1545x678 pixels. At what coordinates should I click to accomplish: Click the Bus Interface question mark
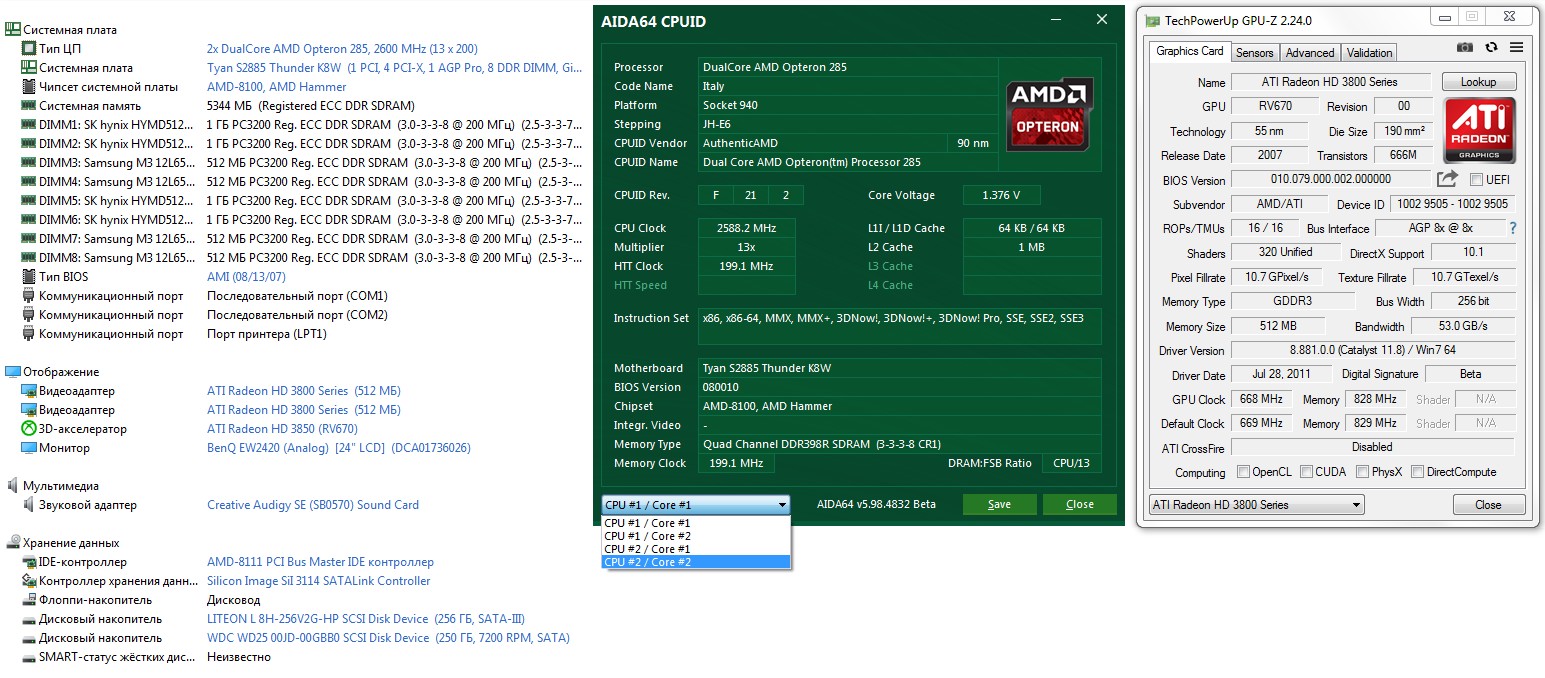point(1513,229)
